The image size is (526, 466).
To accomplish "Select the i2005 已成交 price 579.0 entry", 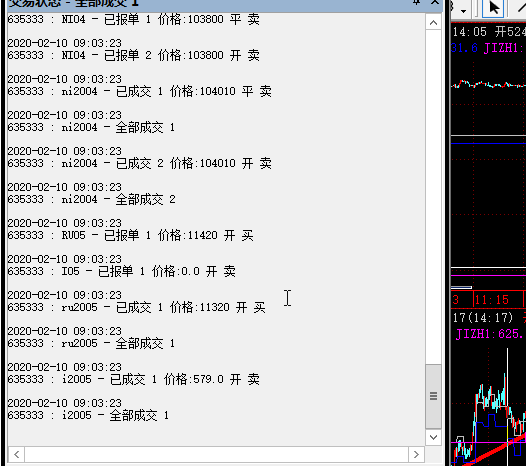I will [x=134, y=379].
